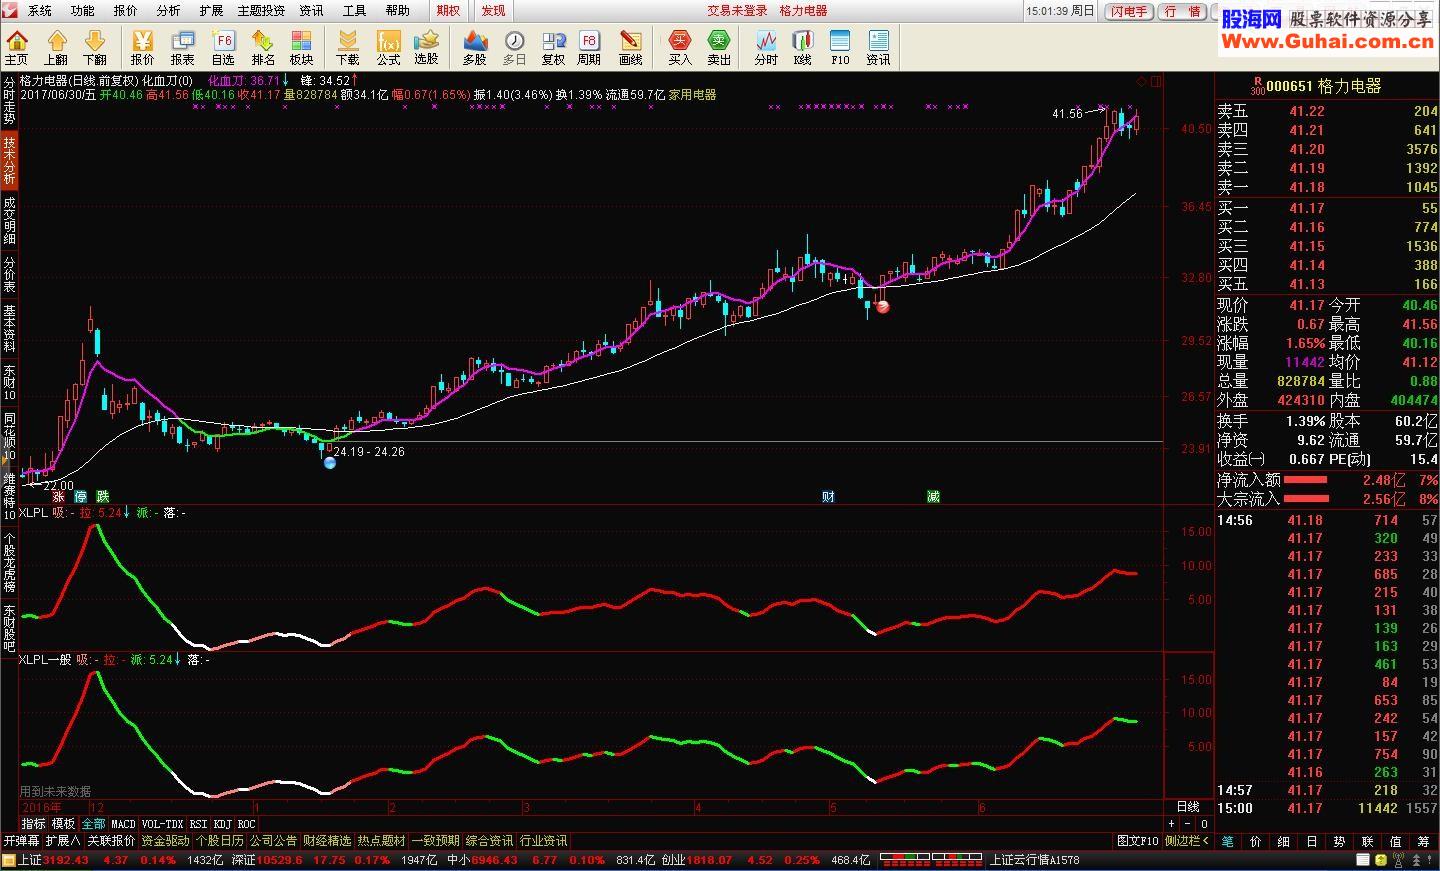Image resolution: width=1440 pixels, height=871 pixels.
Task: Open the 主题投资 menu
Action: click(x=261, y=10)
